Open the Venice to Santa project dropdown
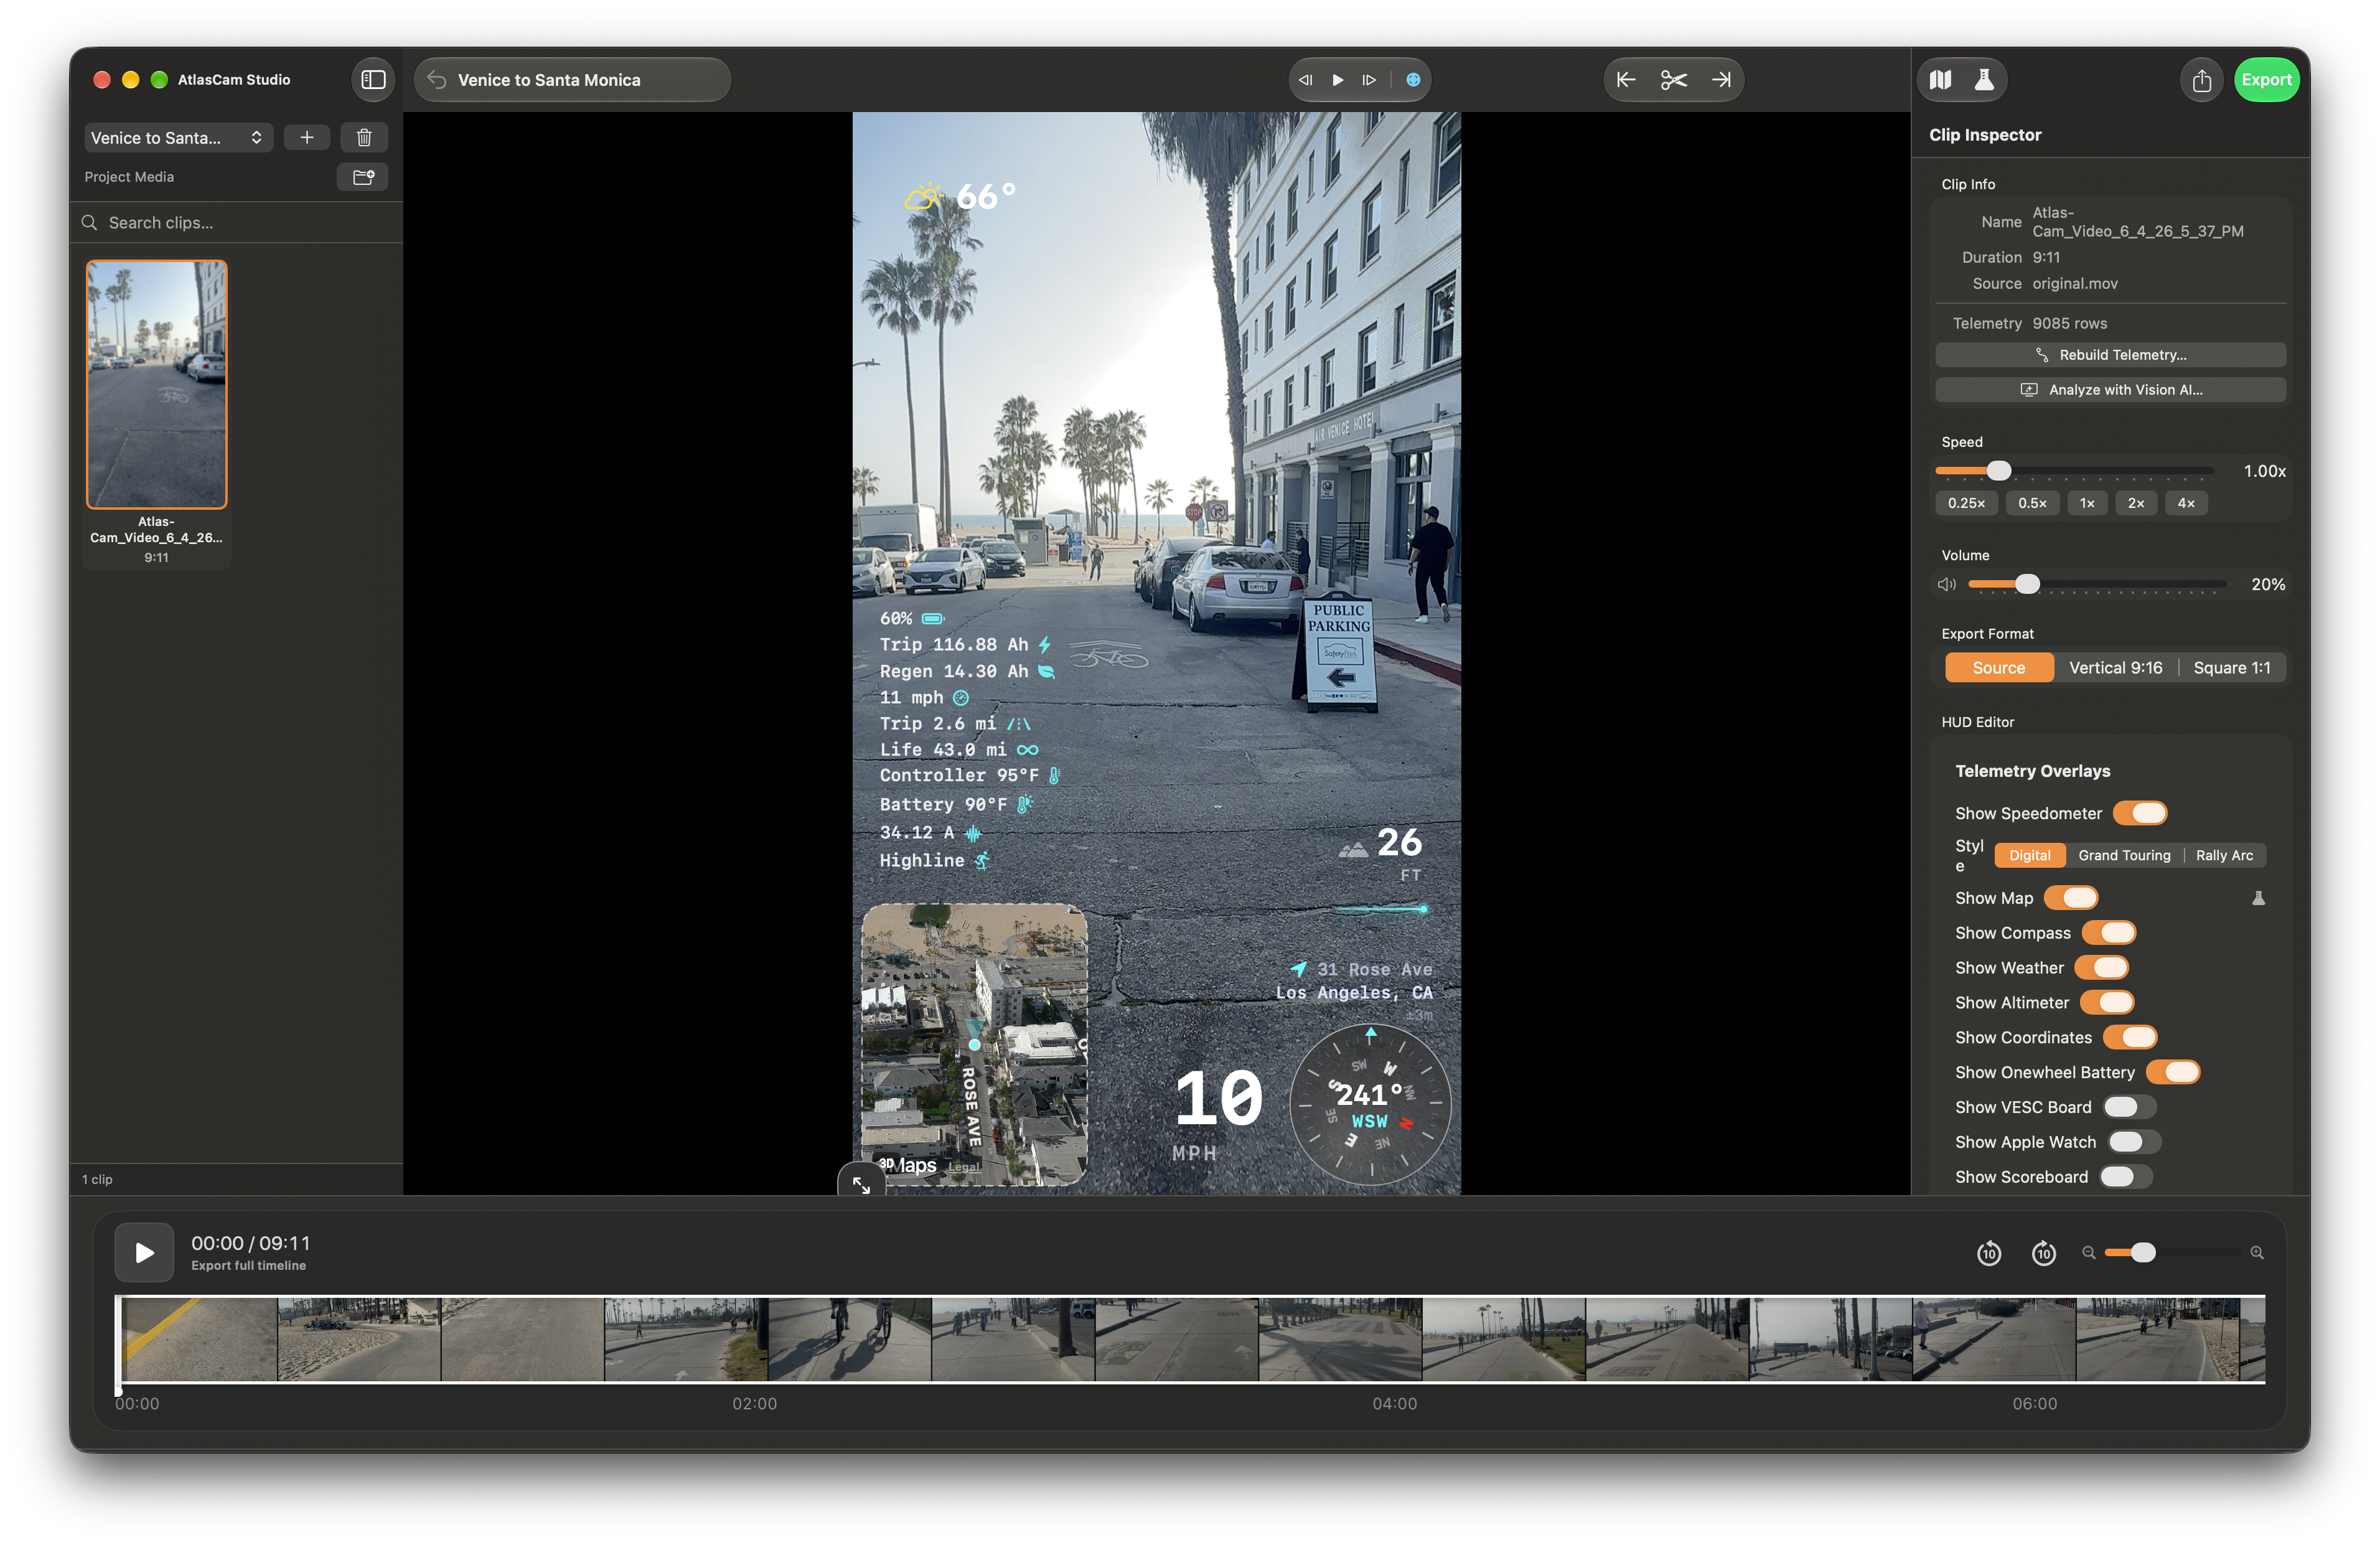 (179, 138)
